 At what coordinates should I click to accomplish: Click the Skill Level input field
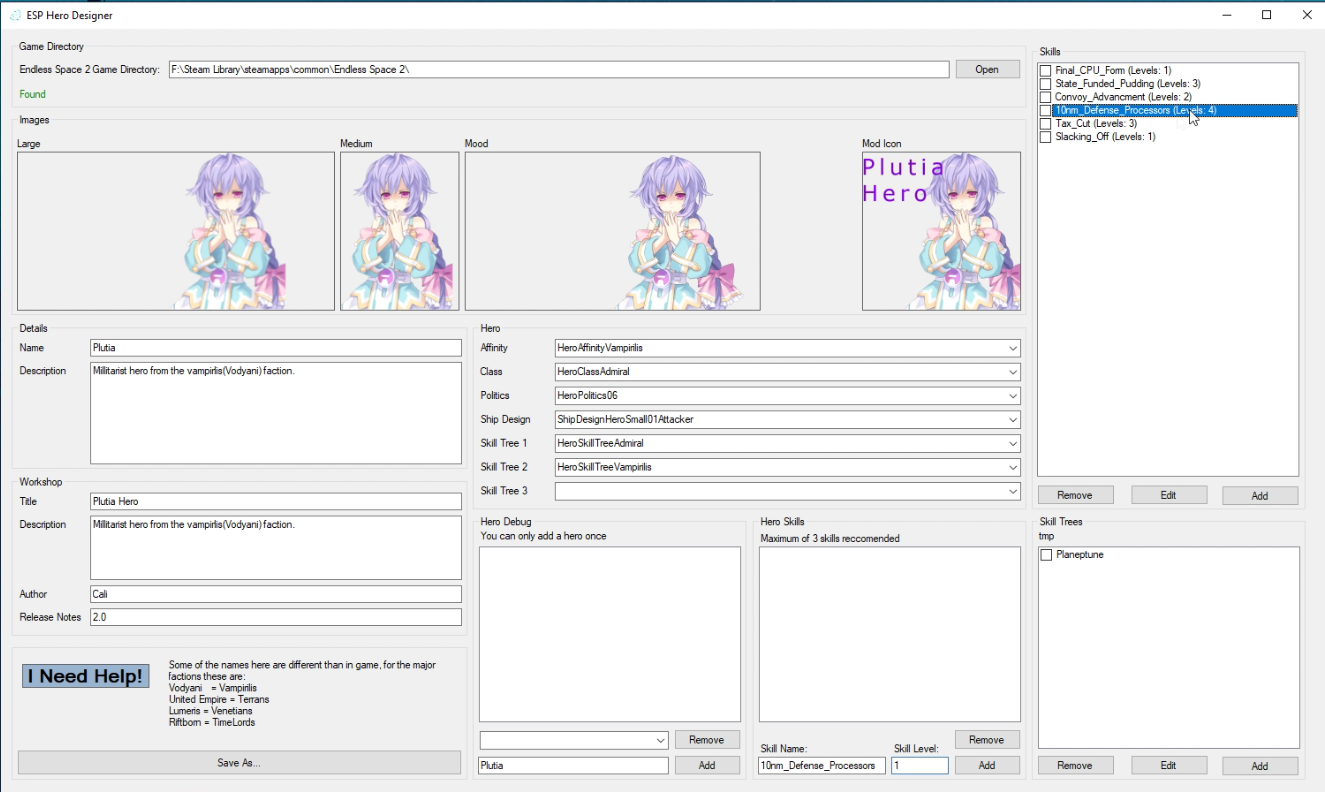pyautogui.click(x=919, y=765)
